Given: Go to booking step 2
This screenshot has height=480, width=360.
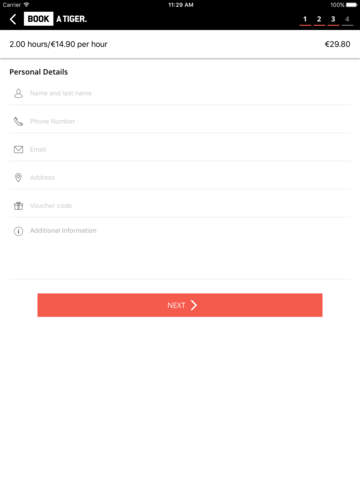Looking at the screenshot, I should tap(319, 19).
